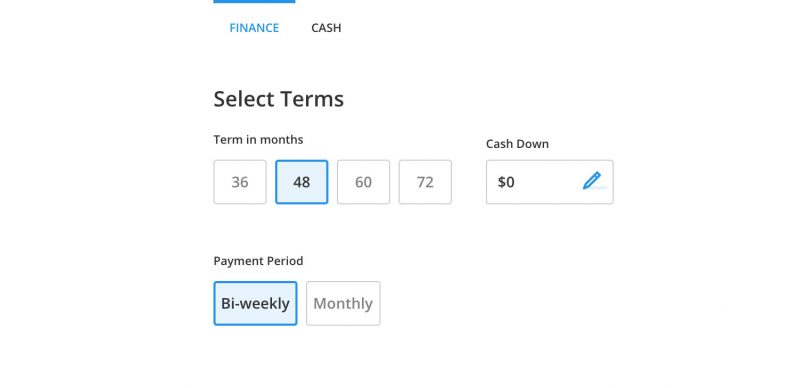Pick the five-year term option
800x388 pixels.
pos(363,182)
